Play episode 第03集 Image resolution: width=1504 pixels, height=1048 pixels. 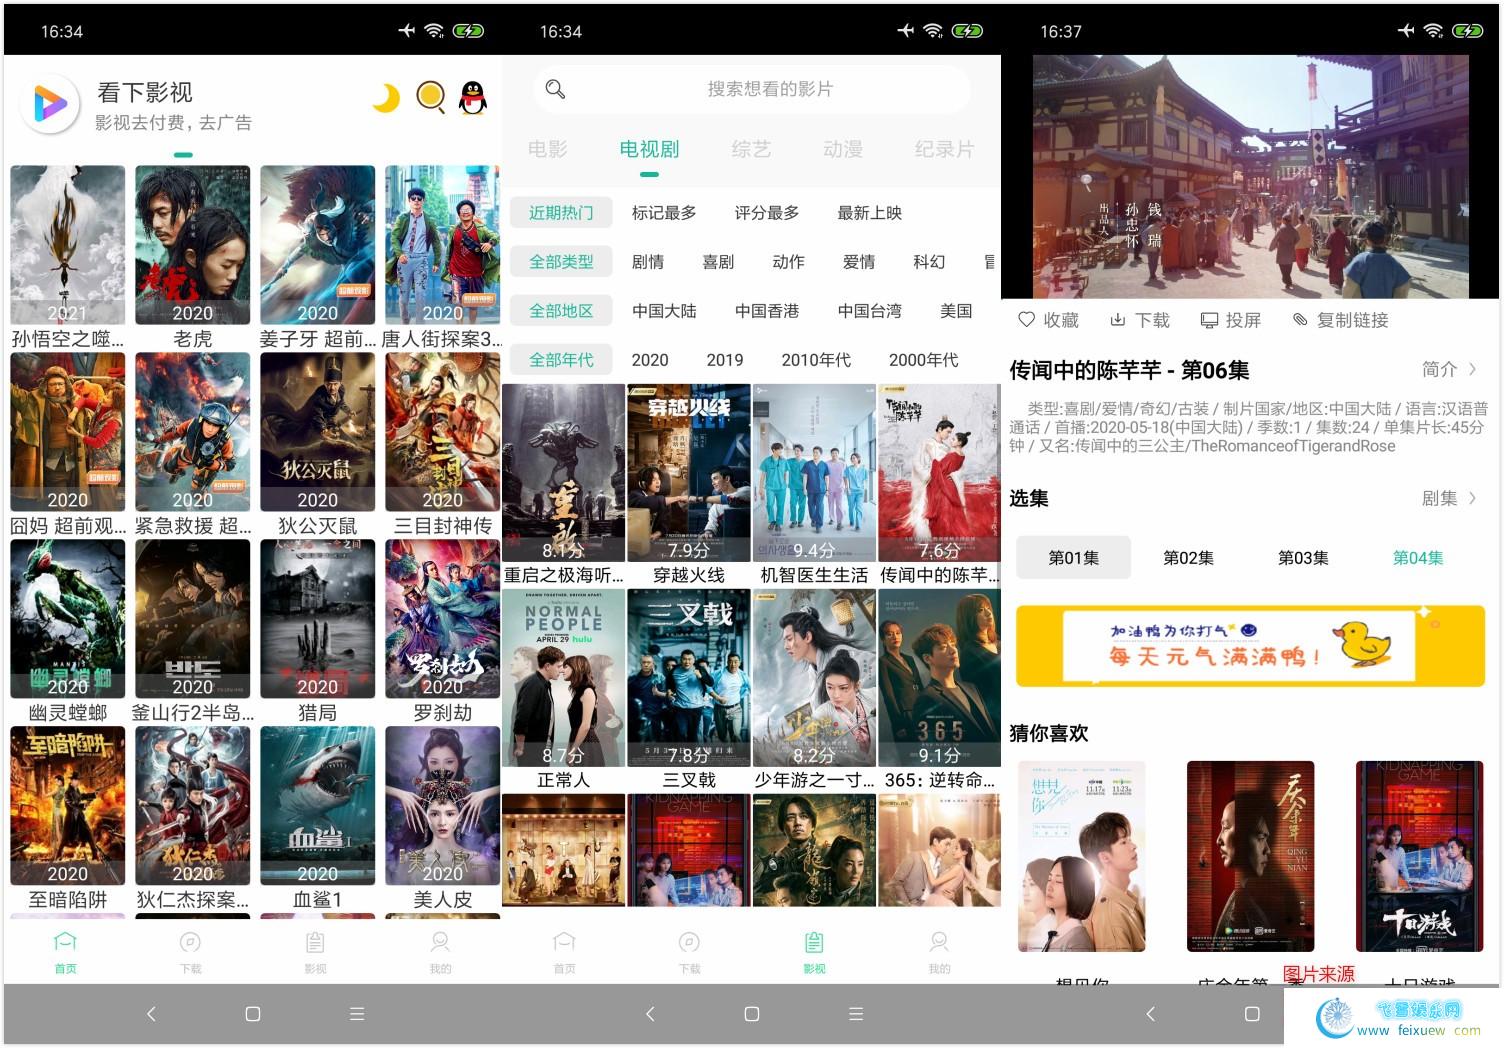click(1303, 558)
